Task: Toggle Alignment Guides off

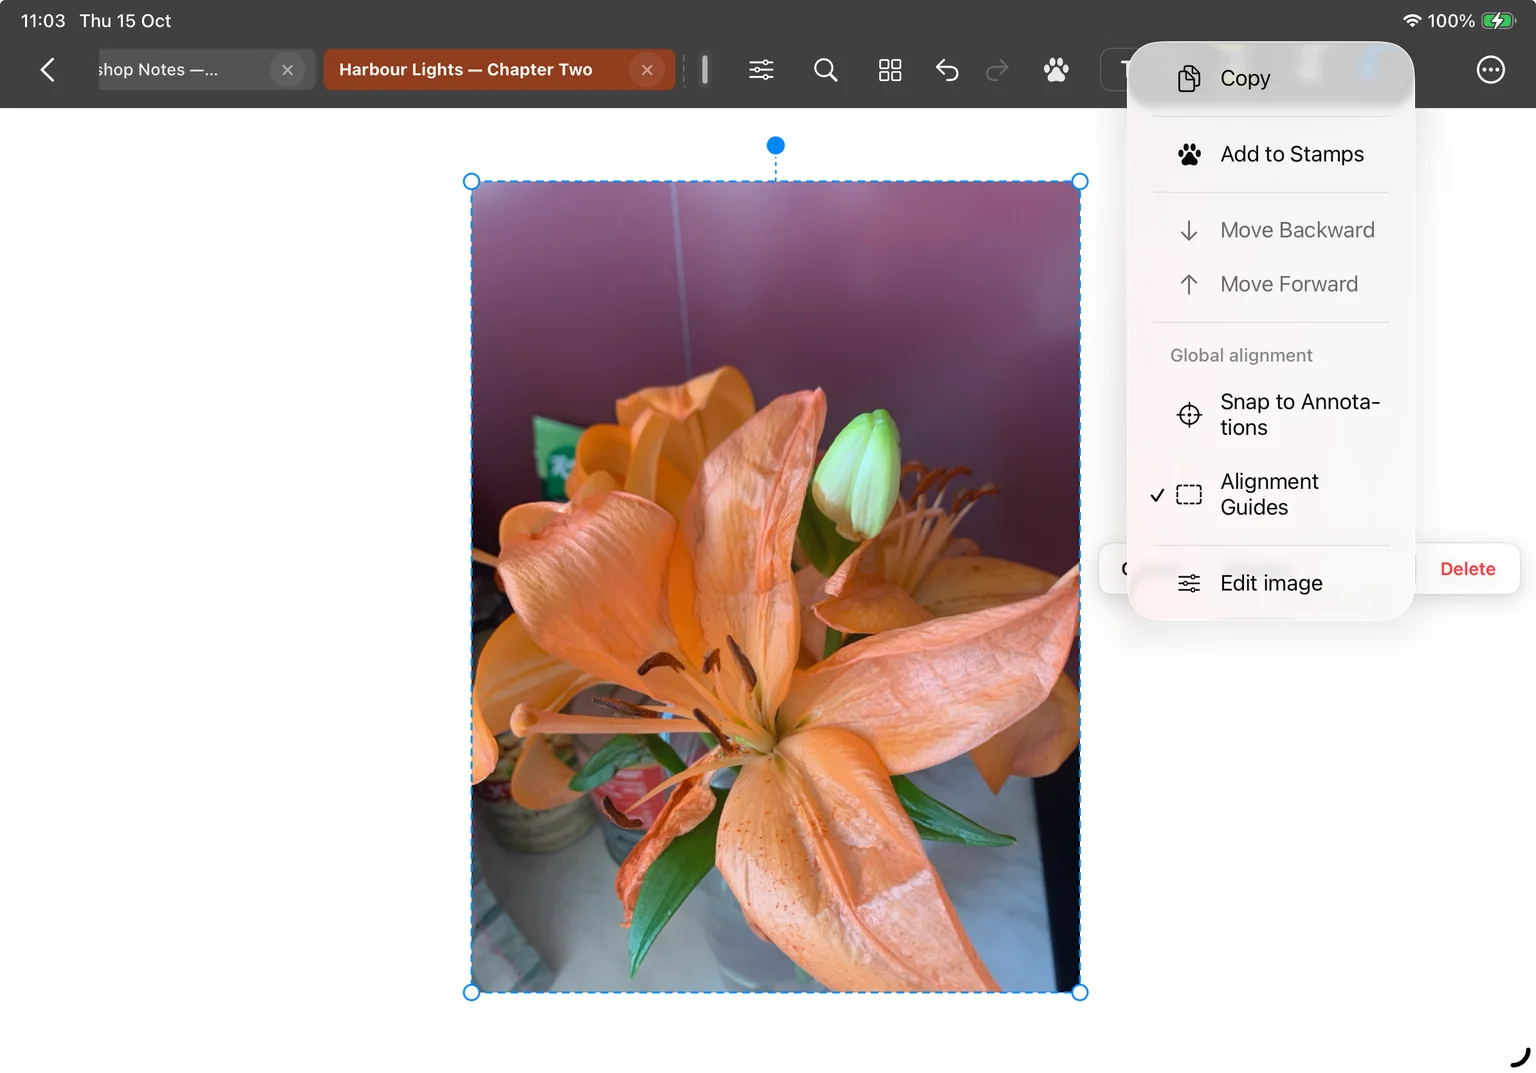Action: (x=1271, y=494)
